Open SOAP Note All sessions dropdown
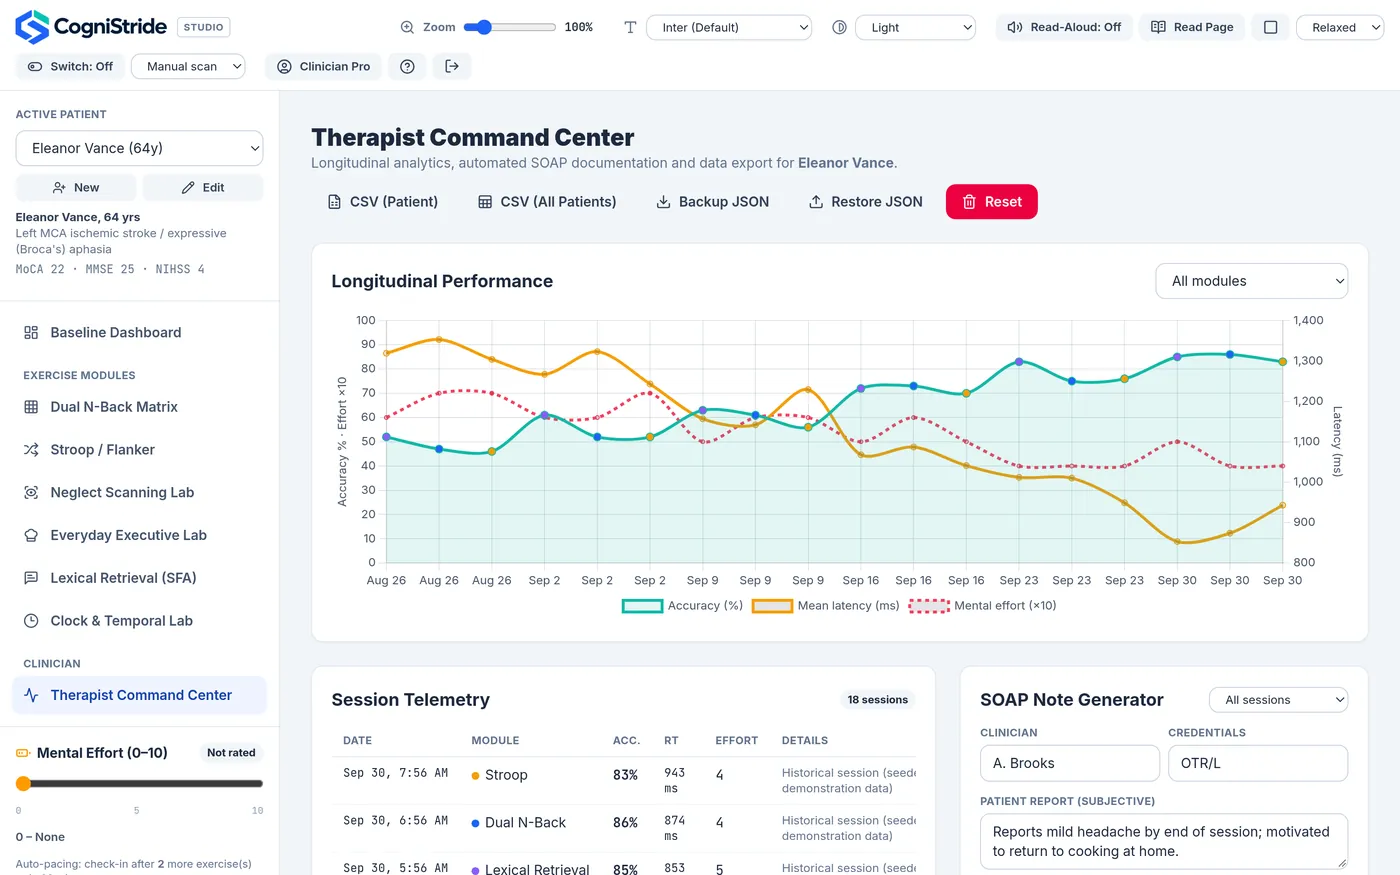 (1278, 700)
